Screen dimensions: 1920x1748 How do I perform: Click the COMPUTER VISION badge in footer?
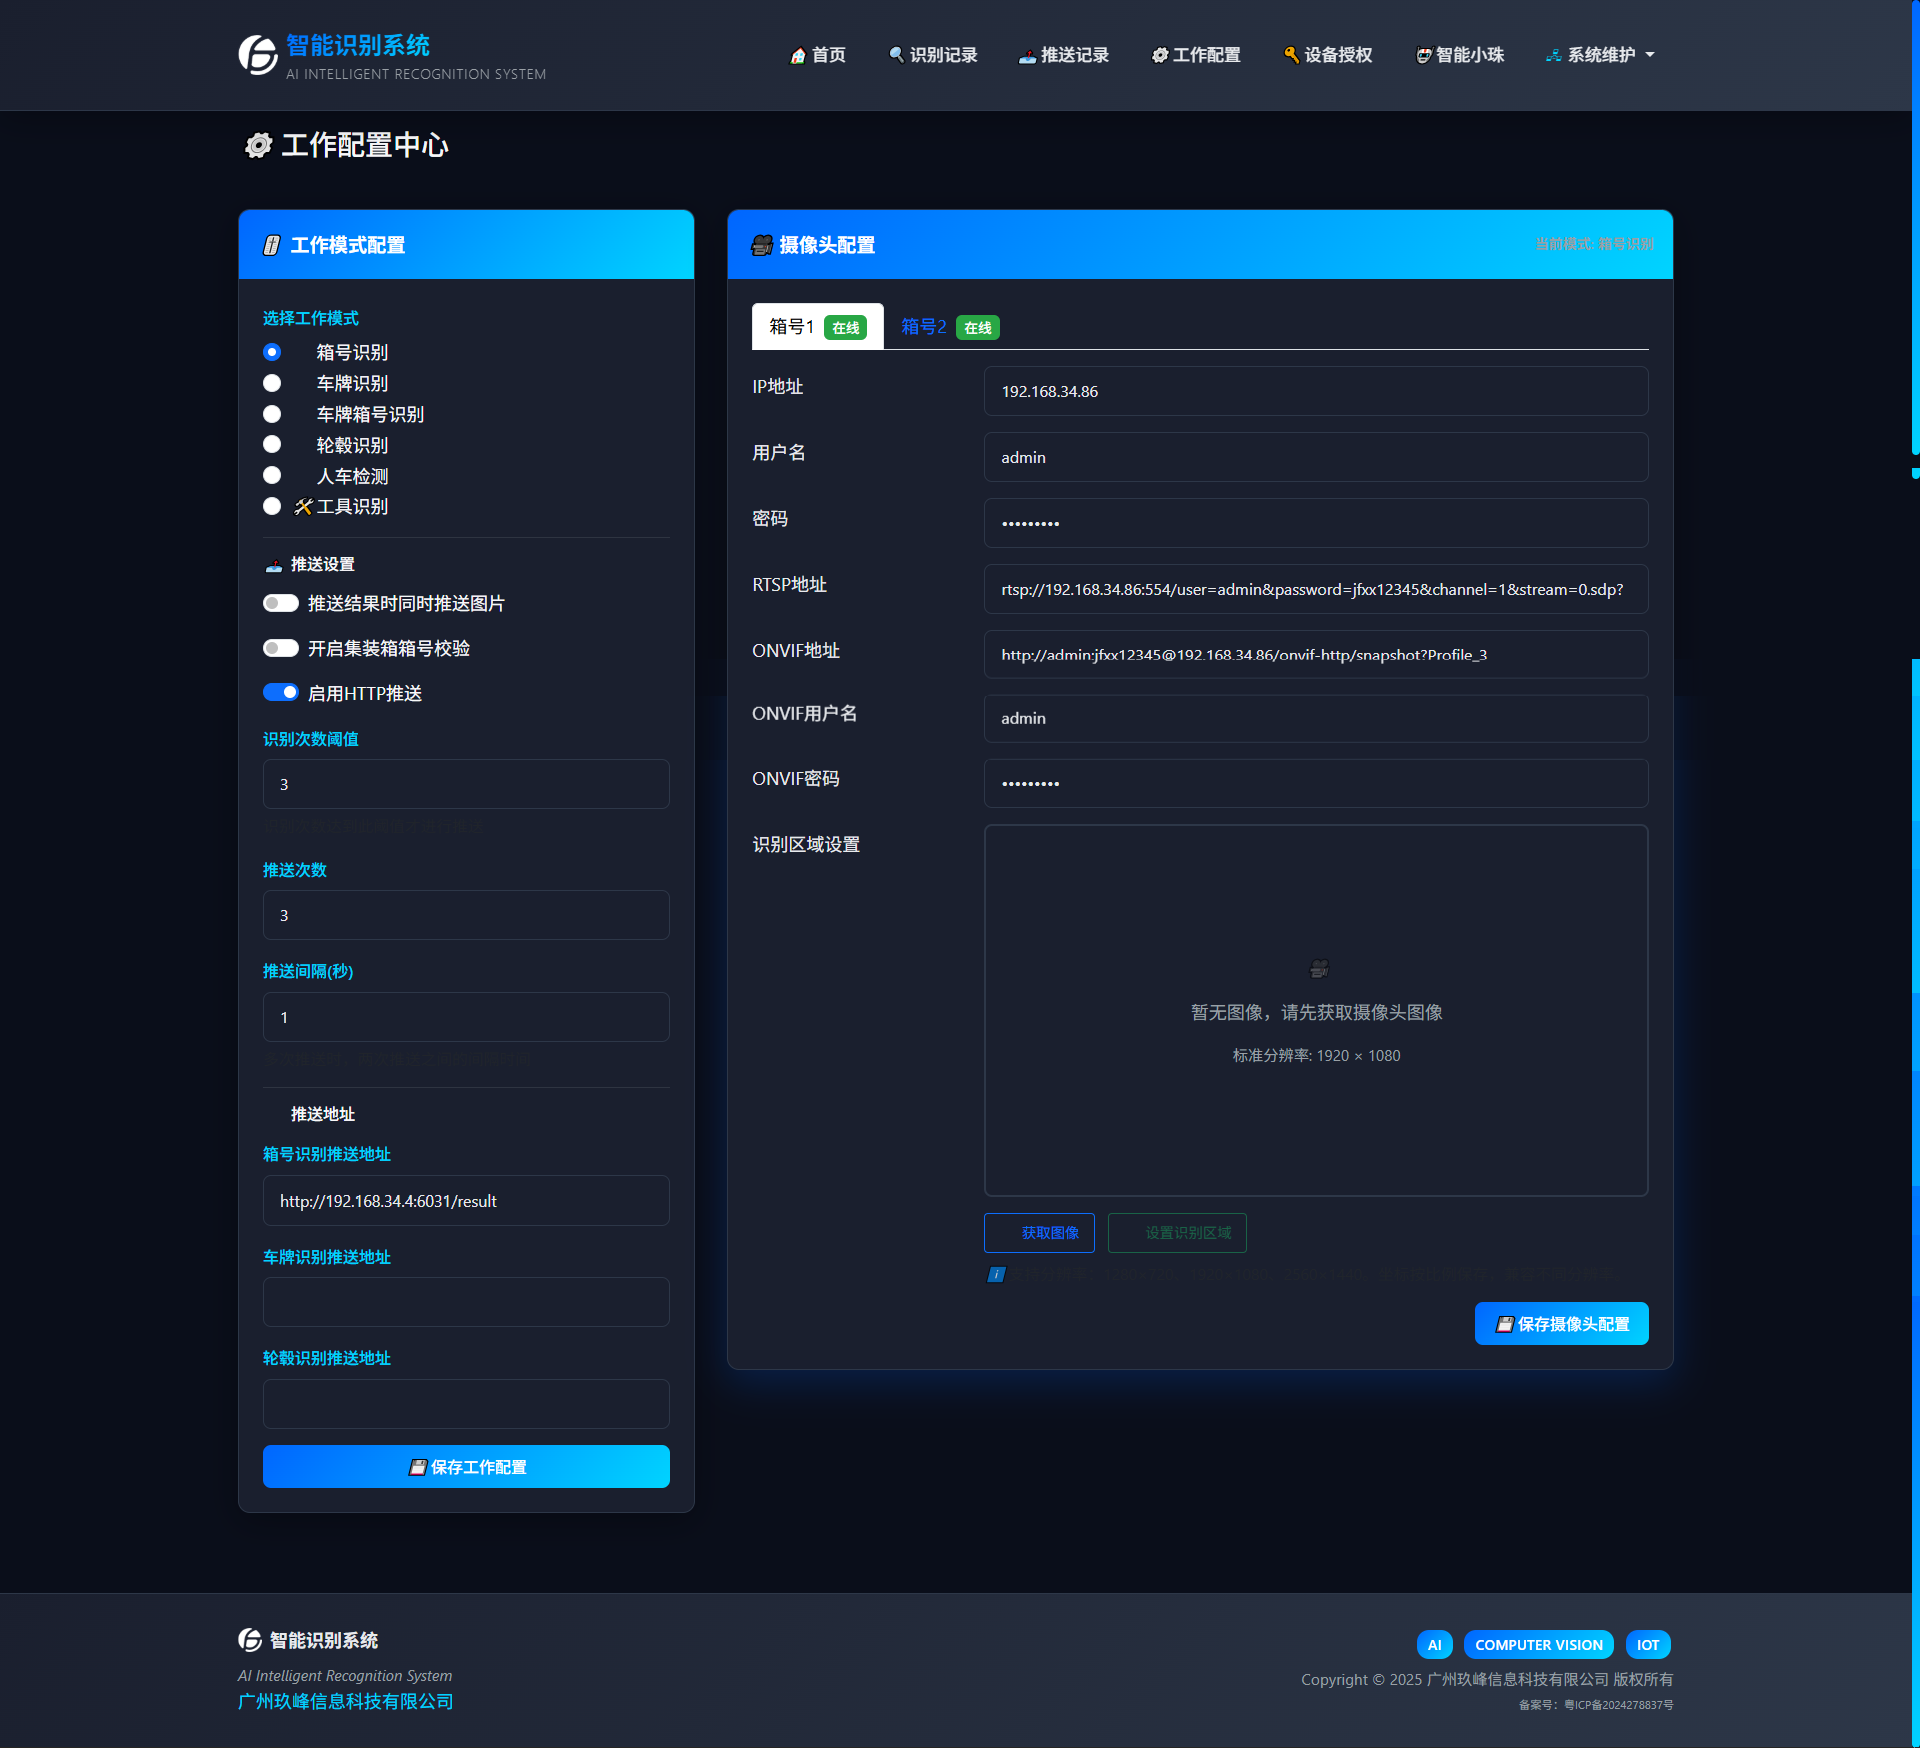coord(1539,1645)
